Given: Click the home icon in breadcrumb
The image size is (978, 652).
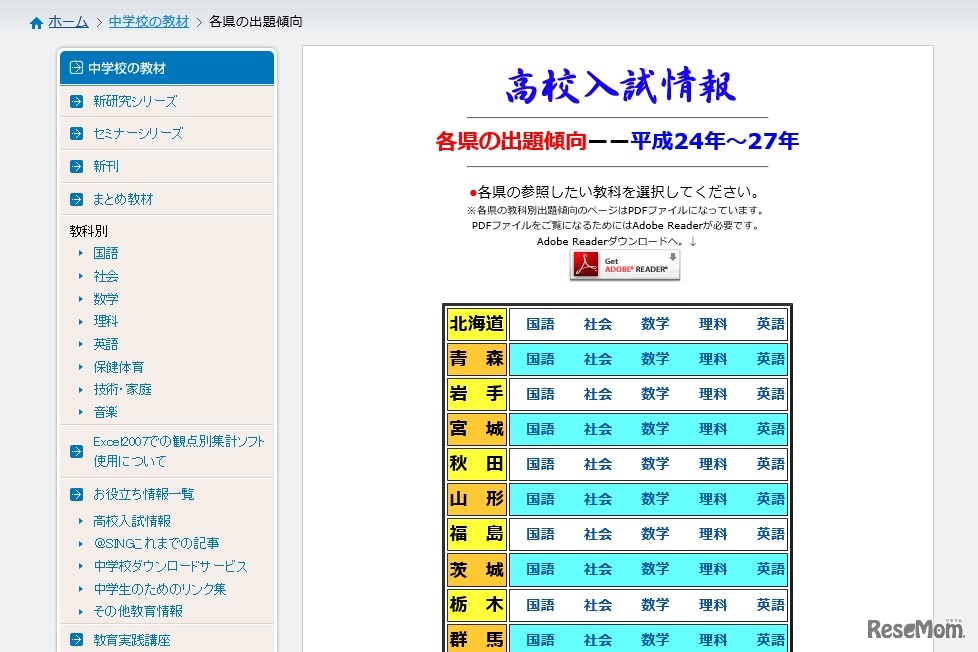Looking at the screenshot, I should (x=36, y=23).
